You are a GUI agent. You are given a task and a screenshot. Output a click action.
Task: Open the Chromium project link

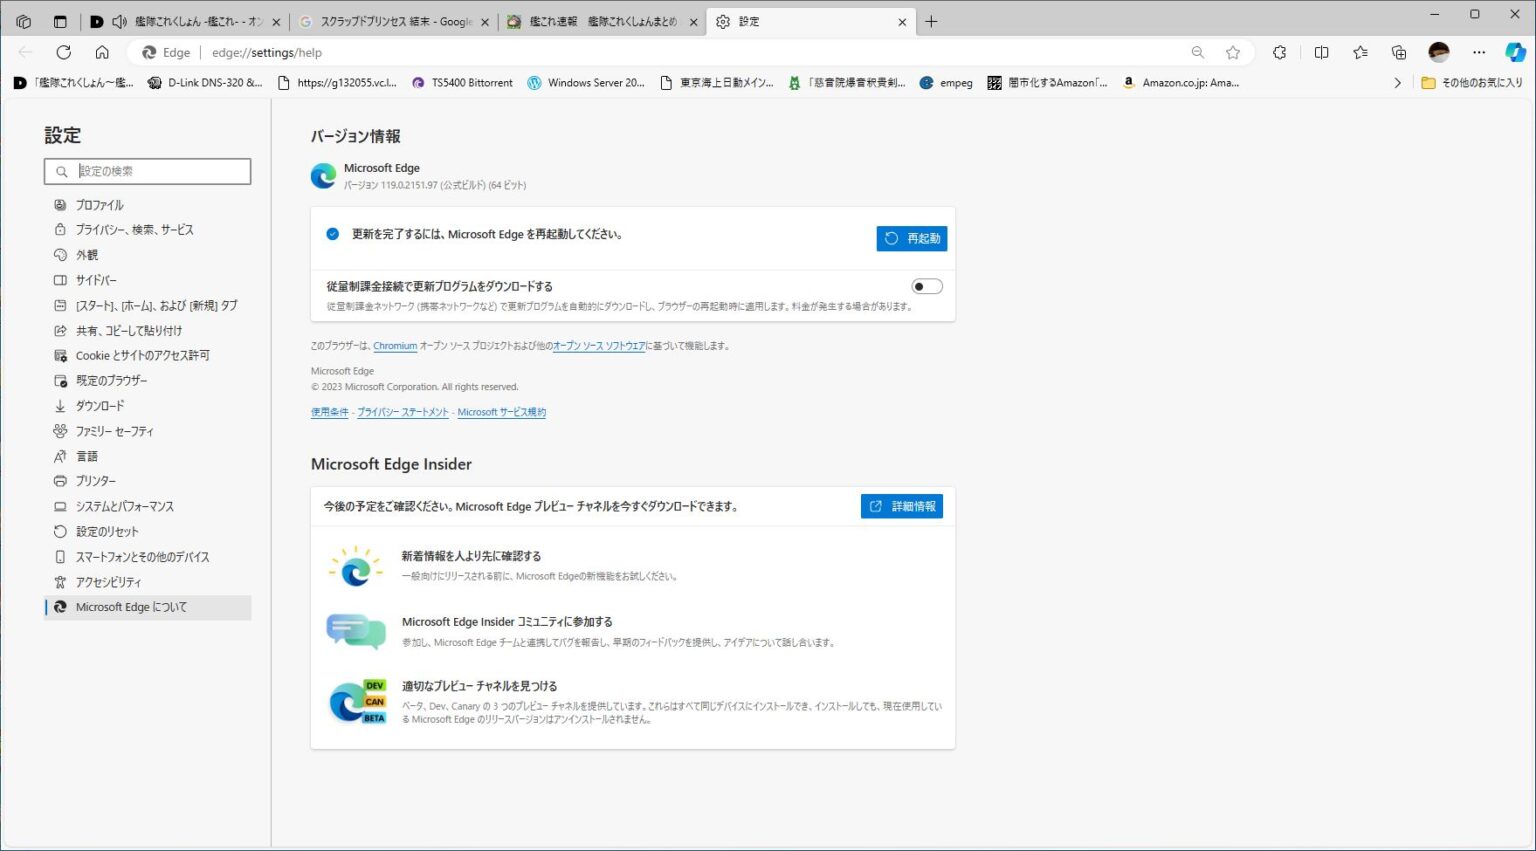(x=394, y=345)
